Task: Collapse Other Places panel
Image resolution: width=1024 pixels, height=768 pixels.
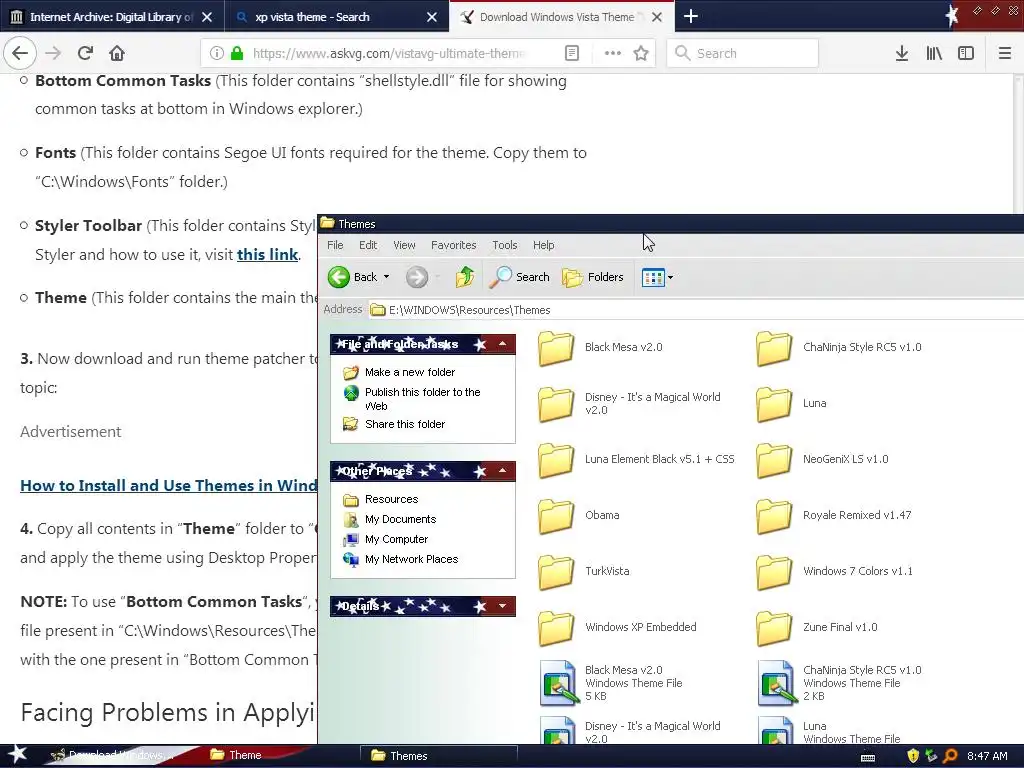Action: 502,471
